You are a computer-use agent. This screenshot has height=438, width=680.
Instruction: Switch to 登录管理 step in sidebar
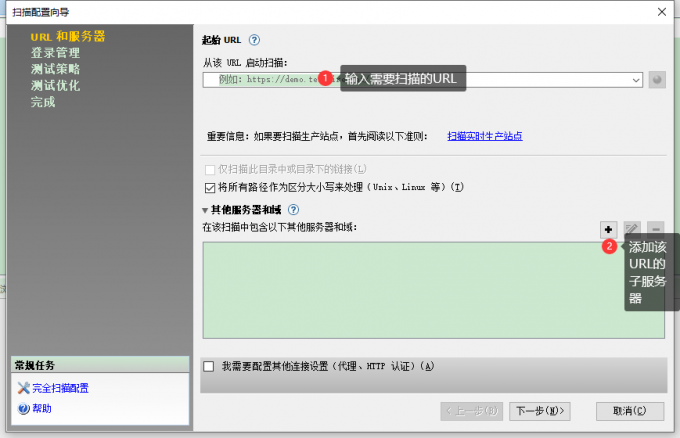[55, 53]
